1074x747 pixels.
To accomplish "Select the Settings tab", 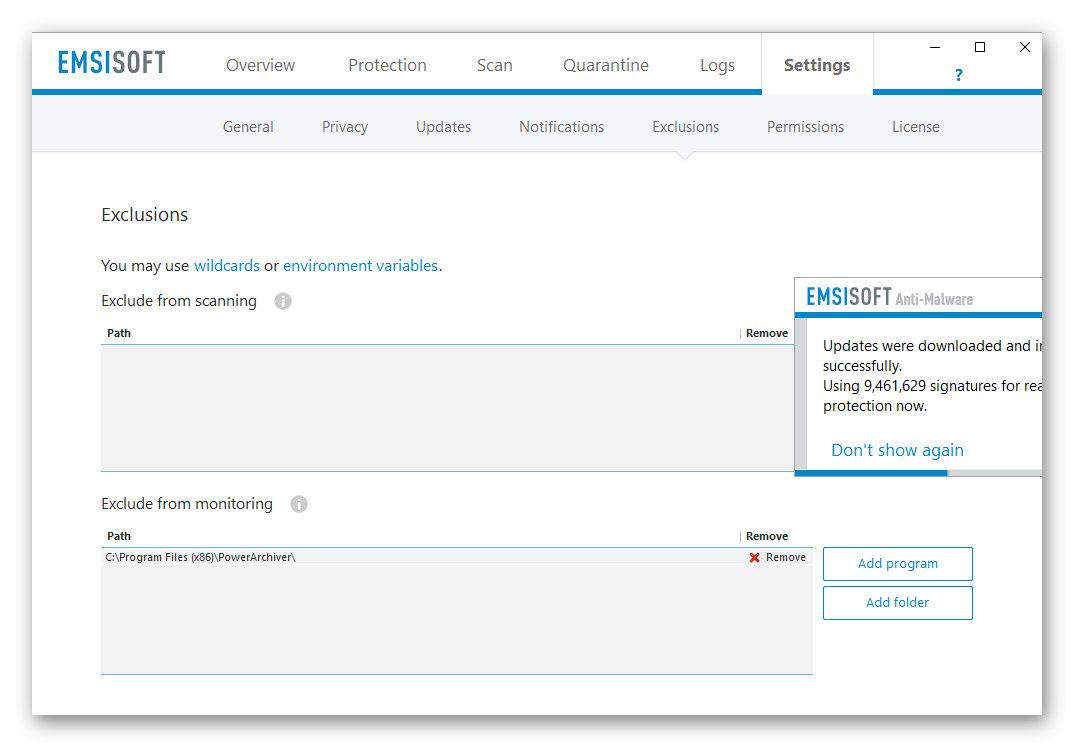I will coord(817,66).
